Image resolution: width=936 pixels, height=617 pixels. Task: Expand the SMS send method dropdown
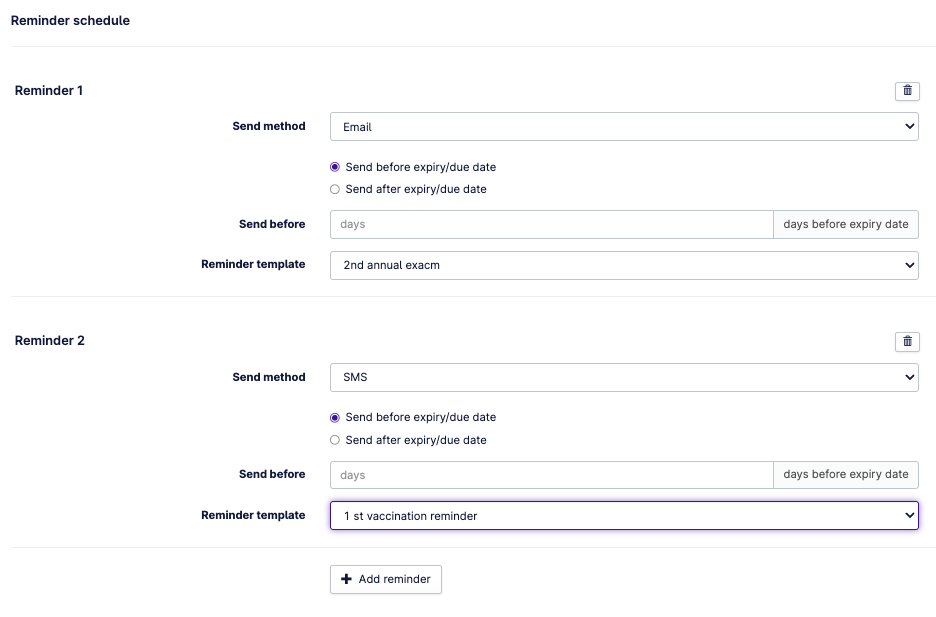coord(624,377)
